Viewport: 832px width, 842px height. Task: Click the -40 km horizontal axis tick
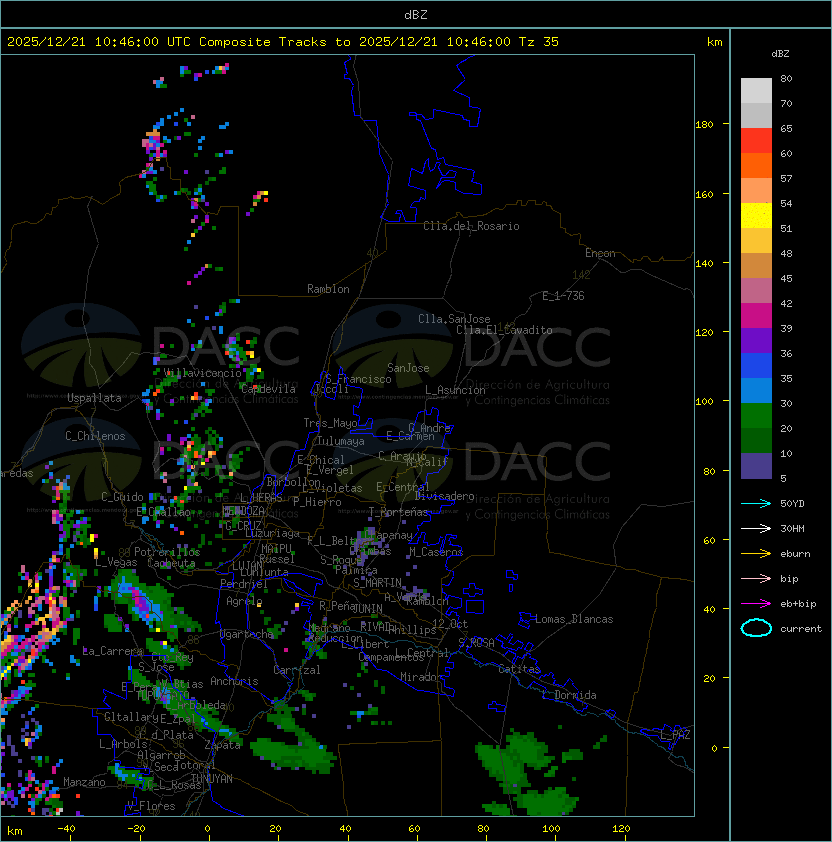coord(66,829)
